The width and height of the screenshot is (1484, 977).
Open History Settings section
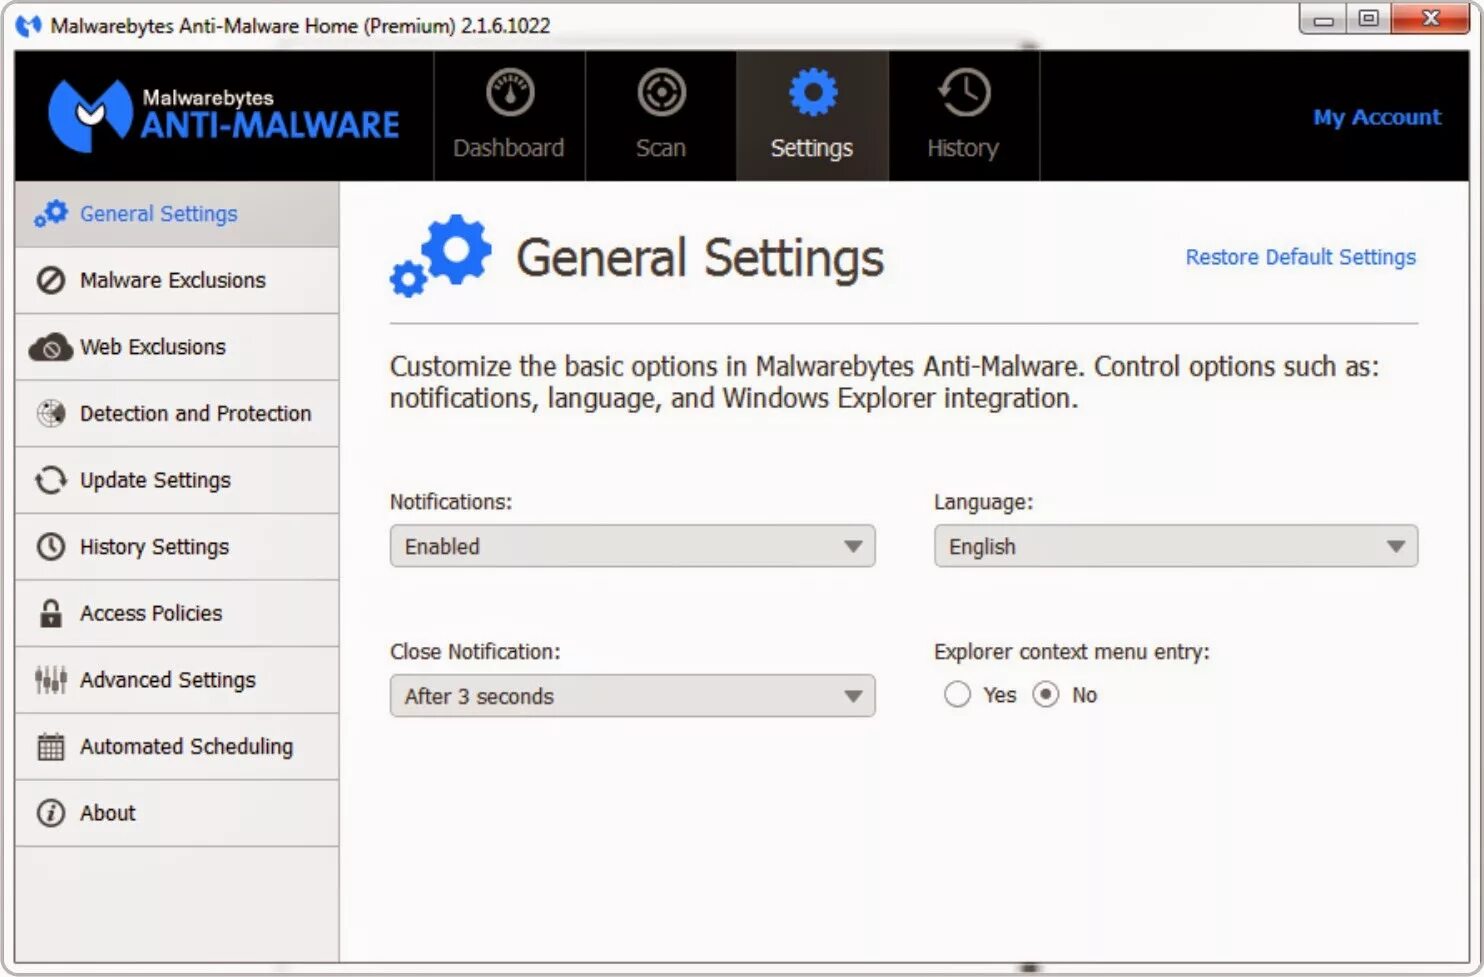pos(177,547)
